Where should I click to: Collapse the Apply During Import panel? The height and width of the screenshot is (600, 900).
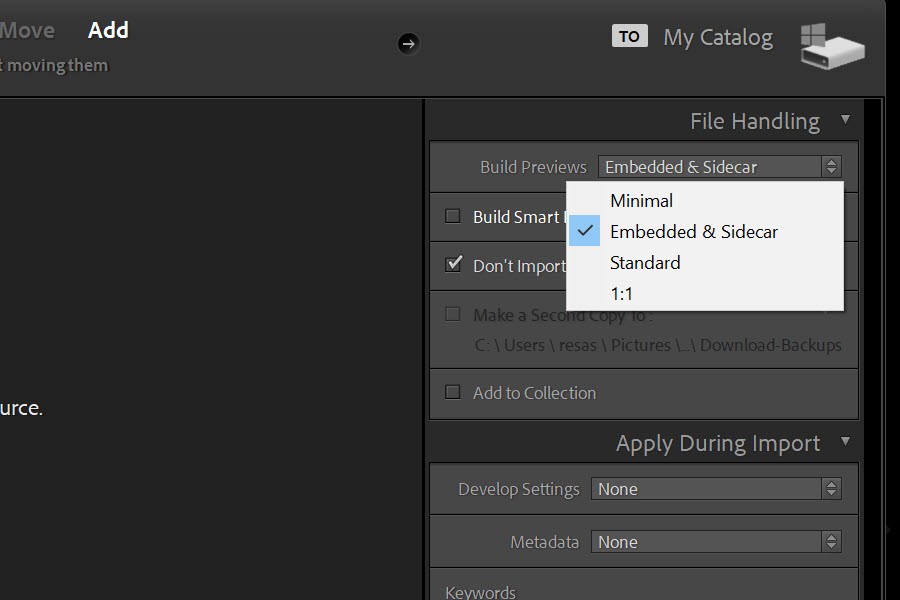coord(845,443)
